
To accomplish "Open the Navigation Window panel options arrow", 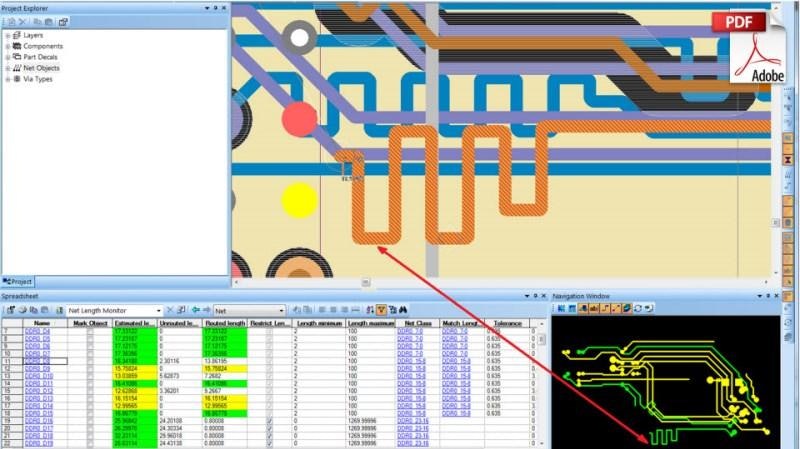I will 760,296.
